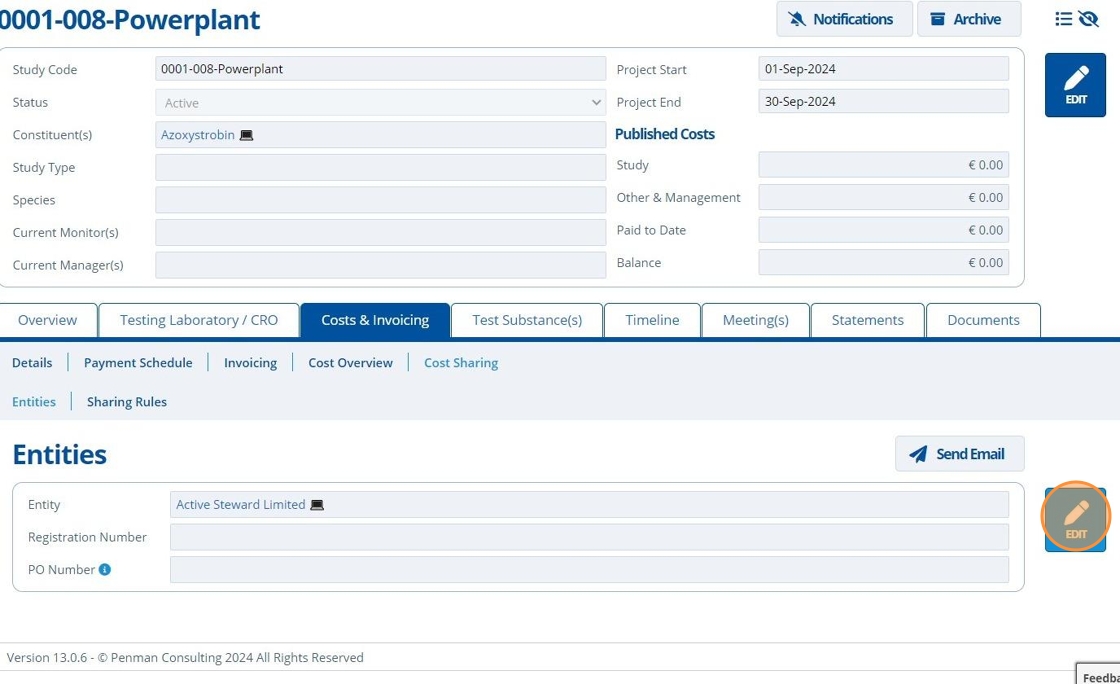Select the Cost Sharing sub-tab
Screen dimensions: 1120x684
(461, 363)
